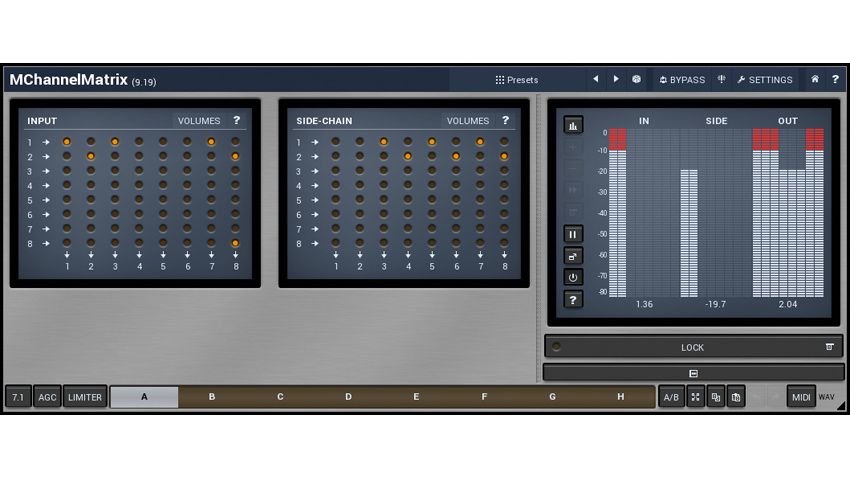This screenshot has height=478, width=850.
Task: Copy preset using the copy icon
Action: [x=716, y=397]
